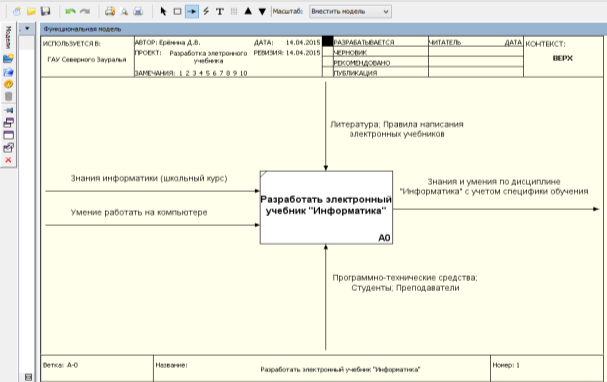
Task: Select the Text tool T icon
Action: click(220, 12)
